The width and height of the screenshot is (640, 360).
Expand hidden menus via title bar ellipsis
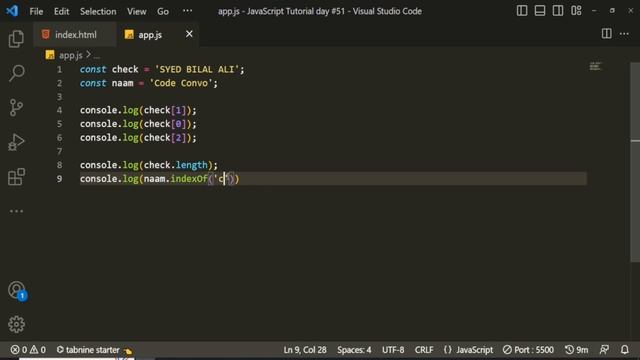point(187,11)
